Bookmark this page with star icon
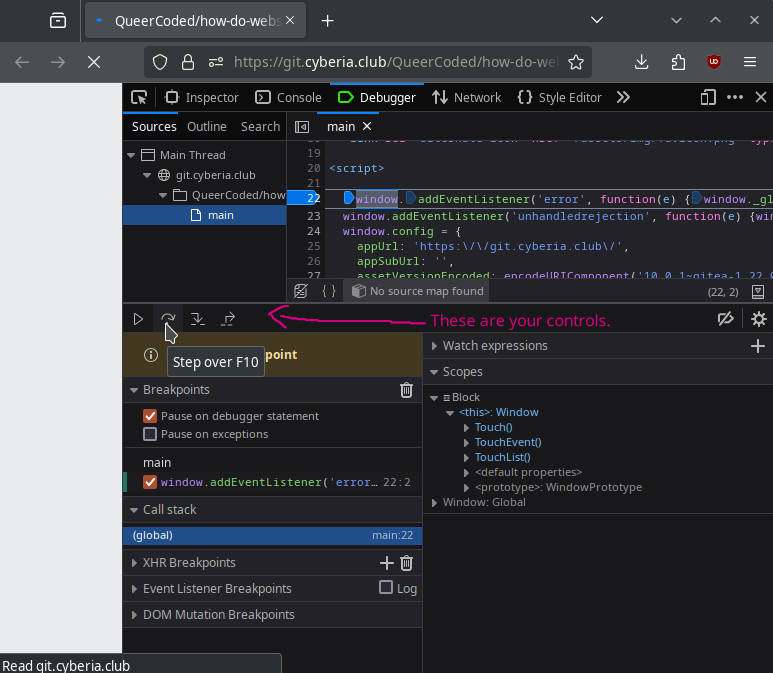The image size is (773, 673). tap(576, 62)
